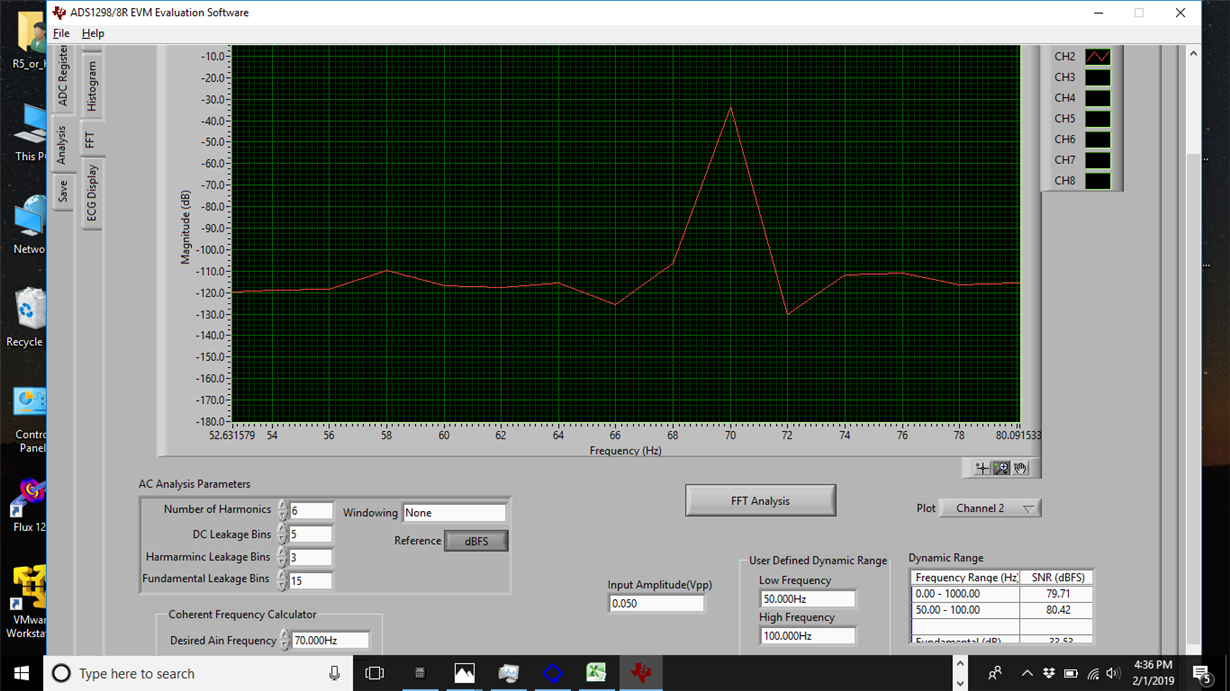The height and width of the screenshot is (691, 1230).
Task: Toggle the CH3 plot visibility in the legend
Action: click(1097, 76)
